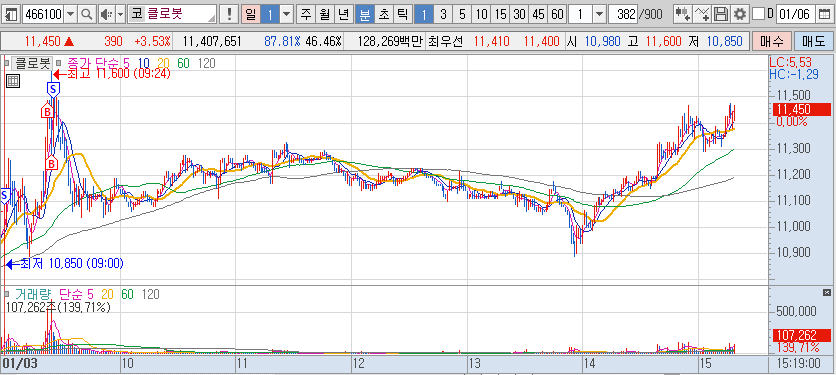The height and width of the screenshot is (375, 836).
Task: Open the dropdown arrow next to the speaker icon
Action: [x=120, y=14]
